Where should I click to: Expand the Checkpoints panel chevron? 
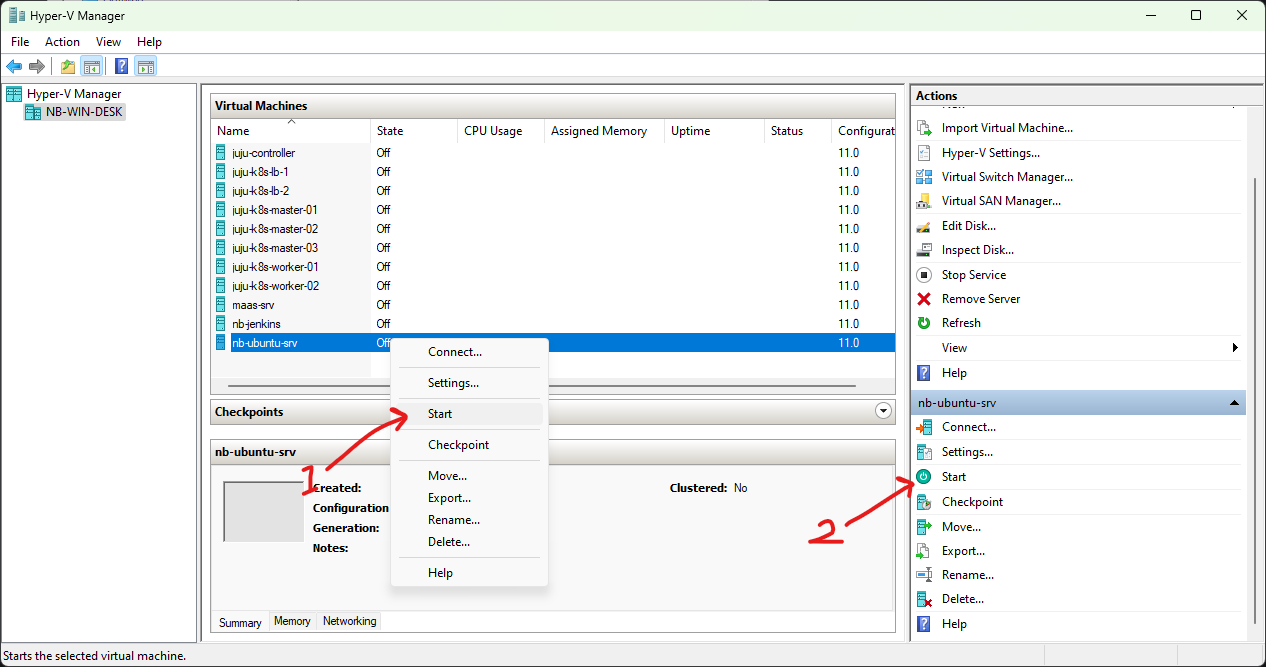882,411
